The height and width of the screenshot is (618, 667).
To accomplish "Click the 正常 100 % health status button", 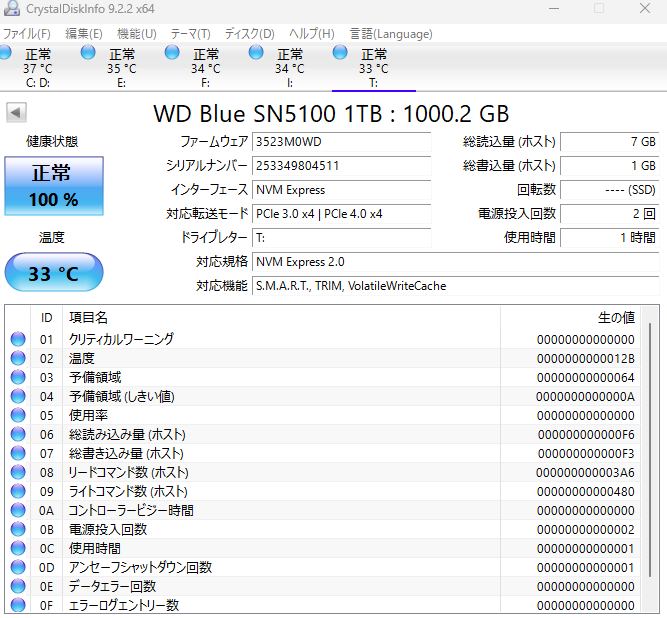I will pos(54,186).
